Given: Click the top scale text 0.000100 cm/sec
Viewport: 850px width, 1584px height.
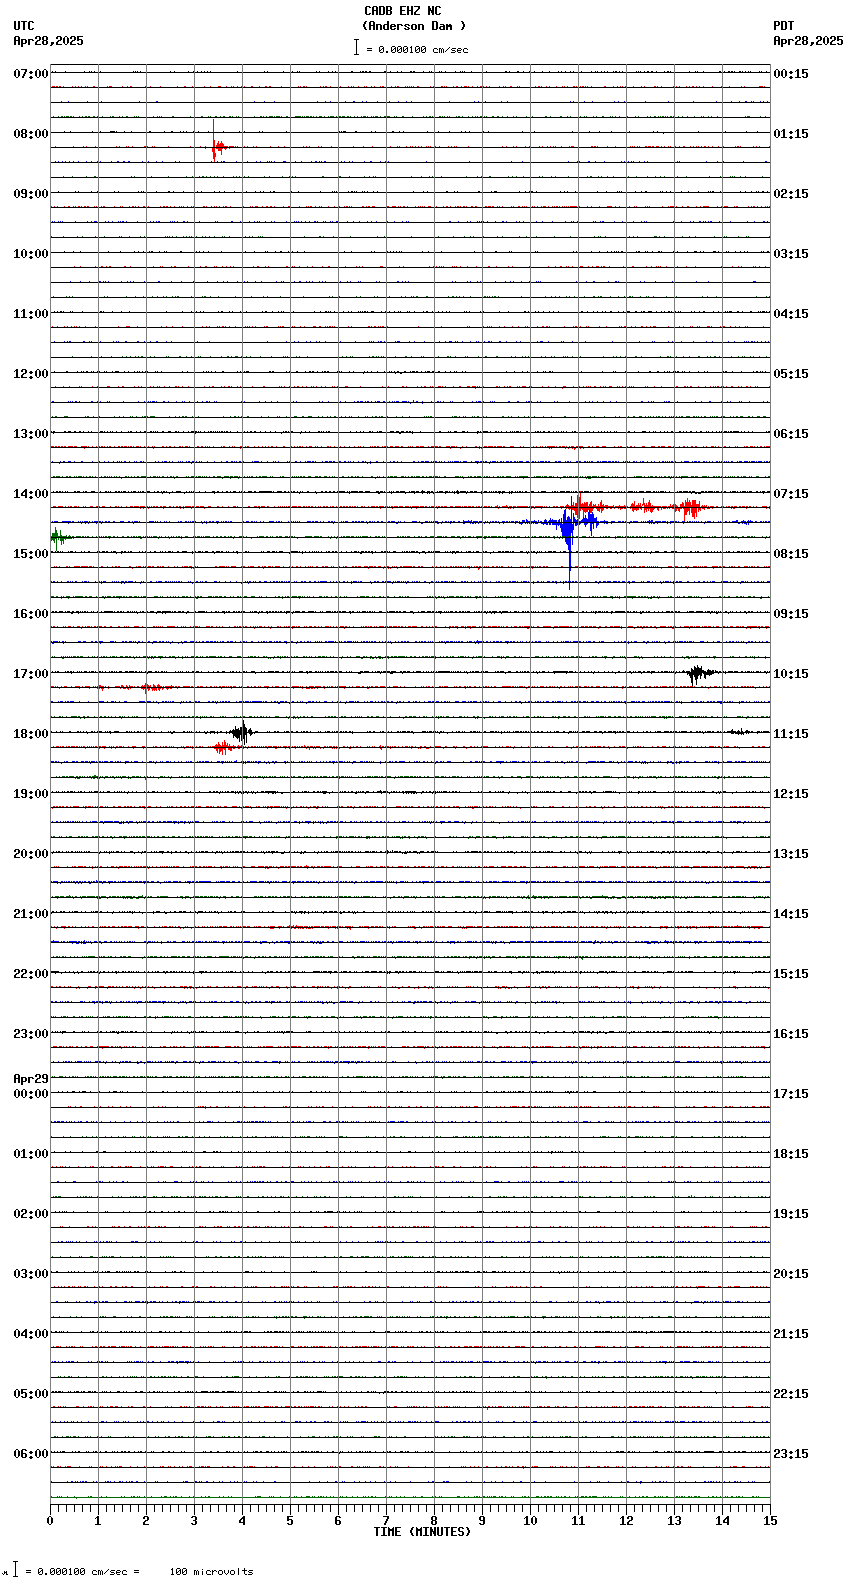Looking at the screenshot, I should tap(423, 49).
